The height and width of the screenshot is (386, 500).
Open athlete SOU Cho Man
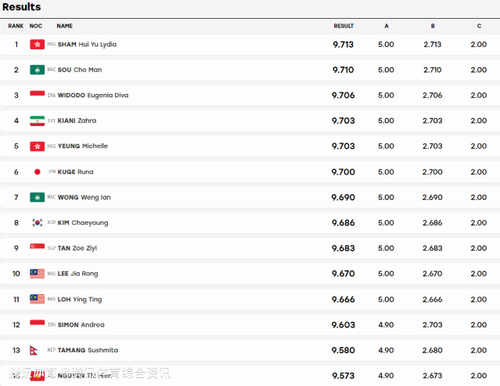point(80,70)
